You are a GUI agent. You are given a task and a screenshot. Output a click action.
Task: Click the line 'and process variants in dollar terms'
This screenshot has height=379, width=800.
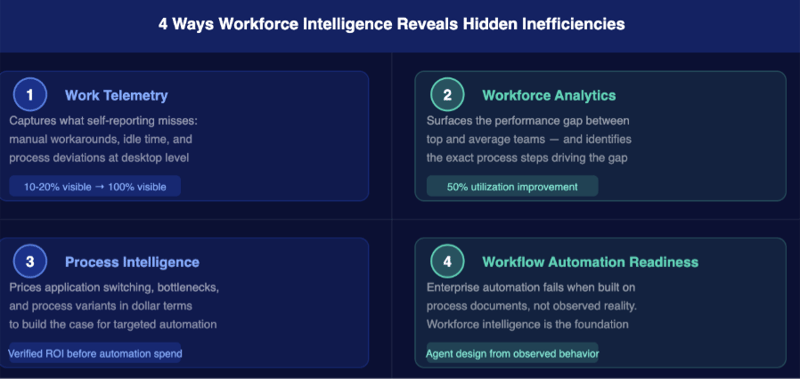[x=101, y=306]
